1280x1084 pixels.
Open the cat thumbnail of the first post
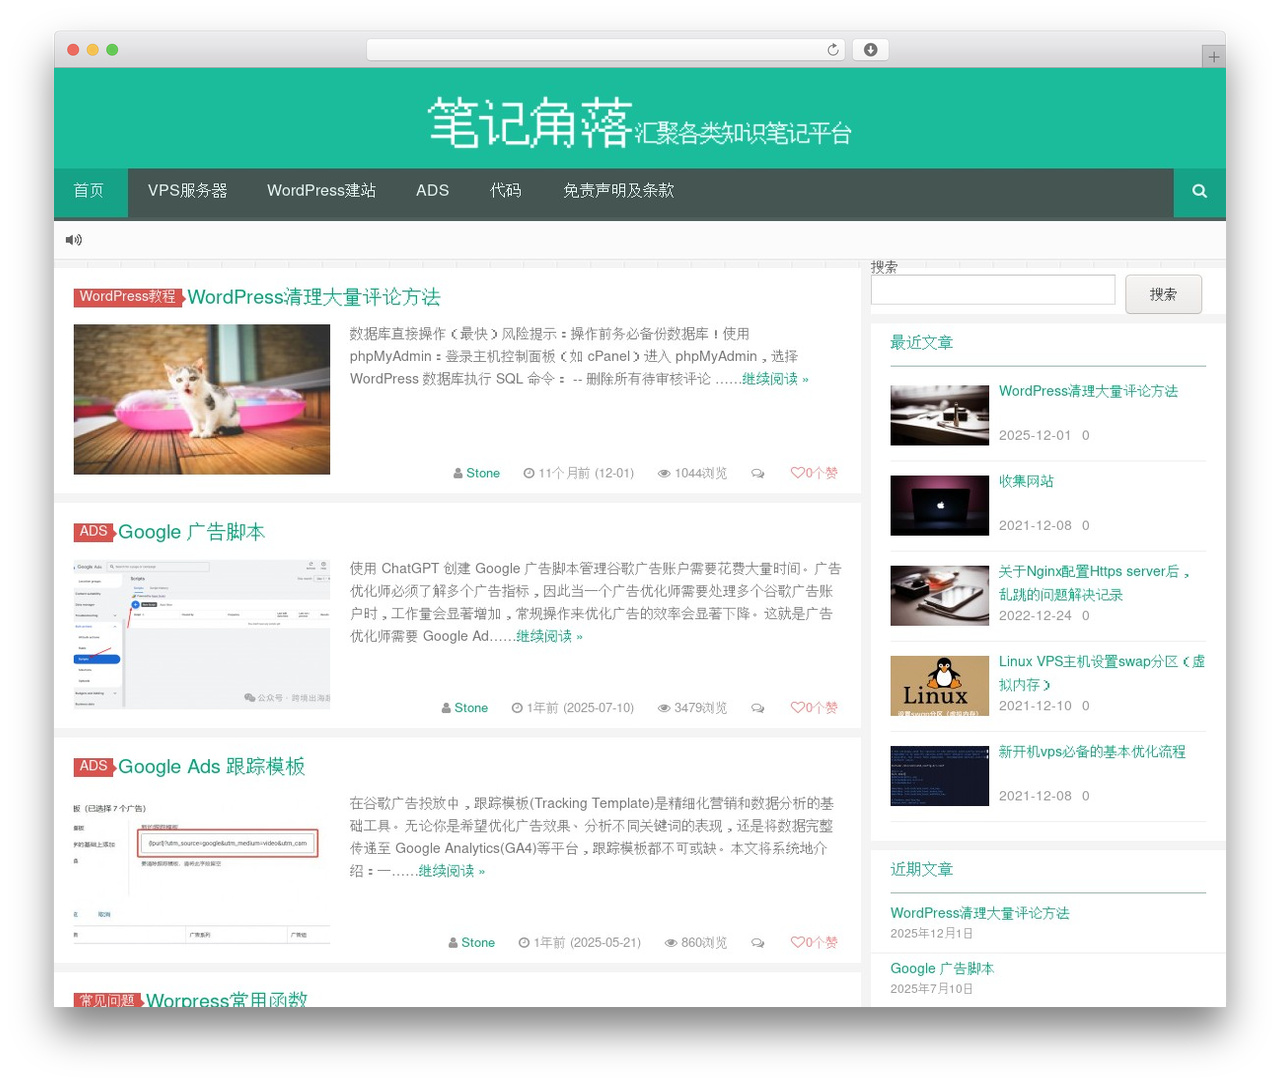(202, 399)
